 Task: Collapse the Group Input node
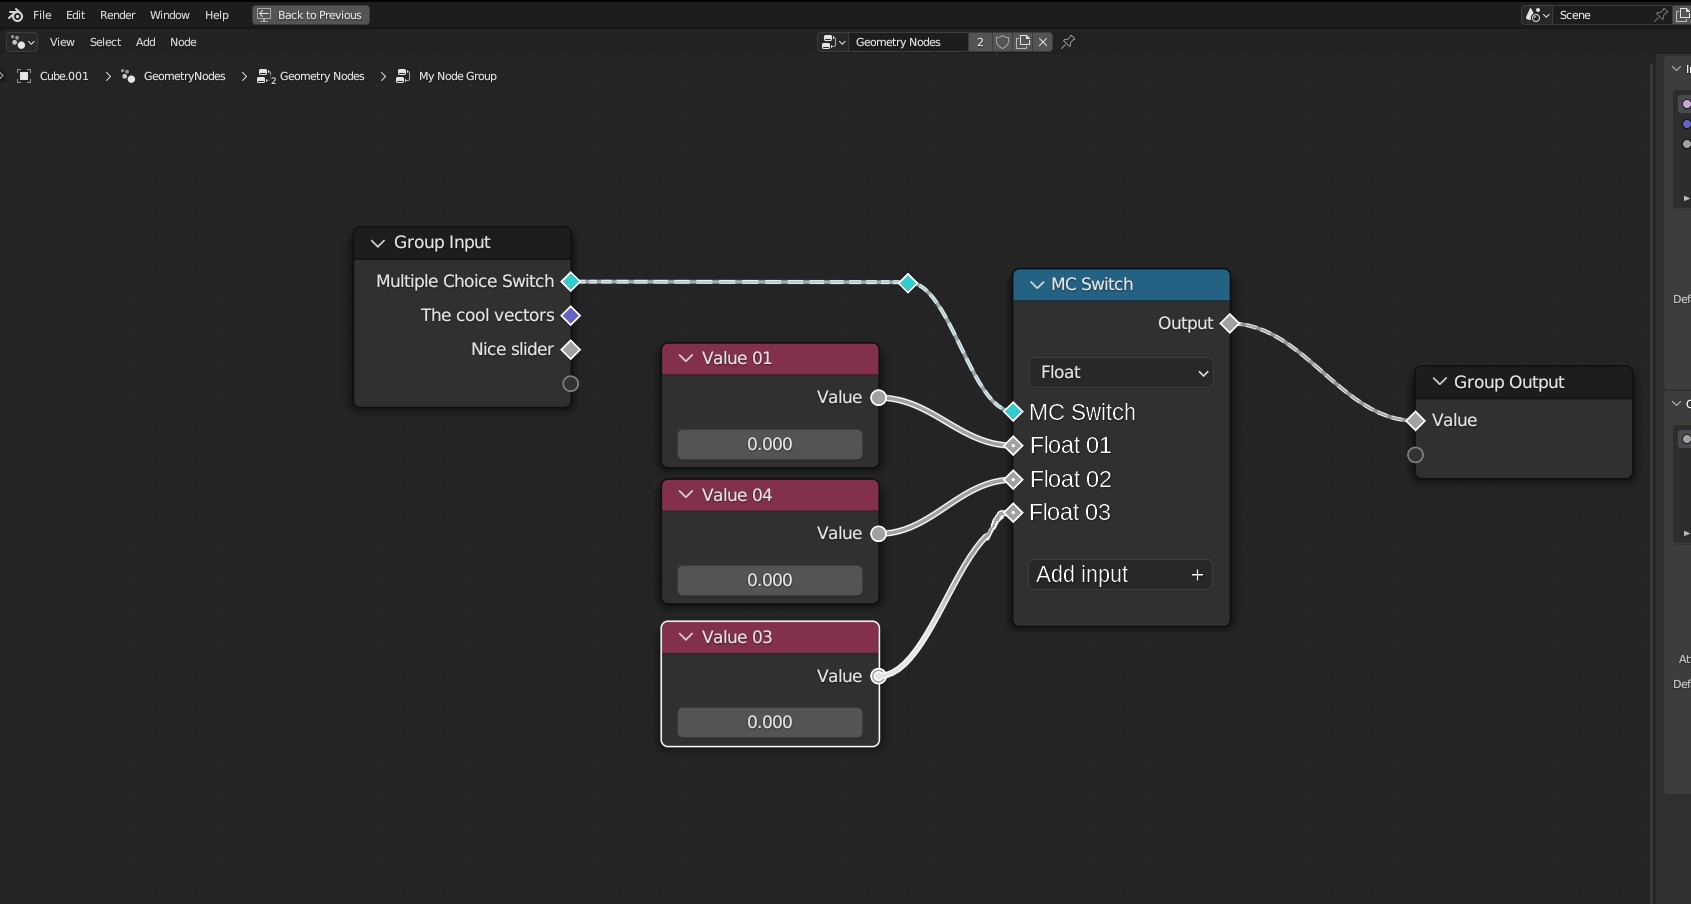tap(378, 243)
